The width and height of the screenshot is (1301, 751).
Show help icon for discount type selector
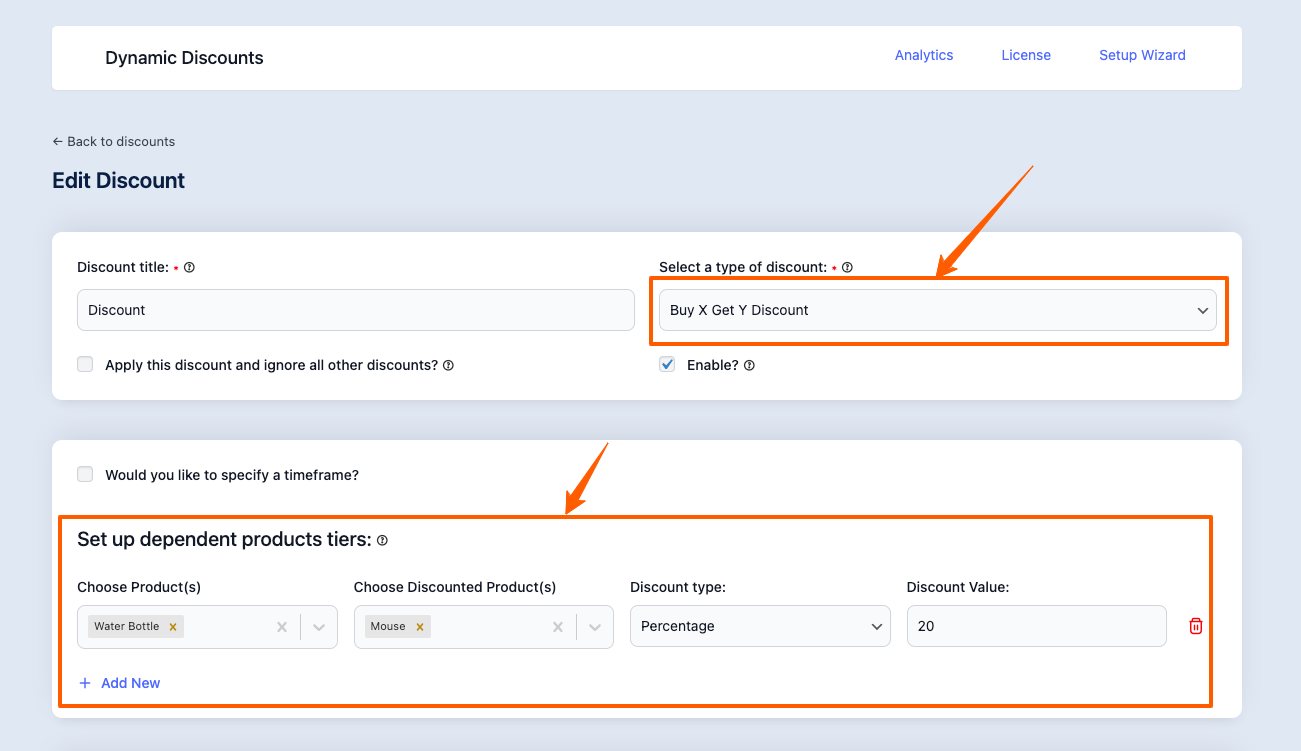click(x=847, y=268)
